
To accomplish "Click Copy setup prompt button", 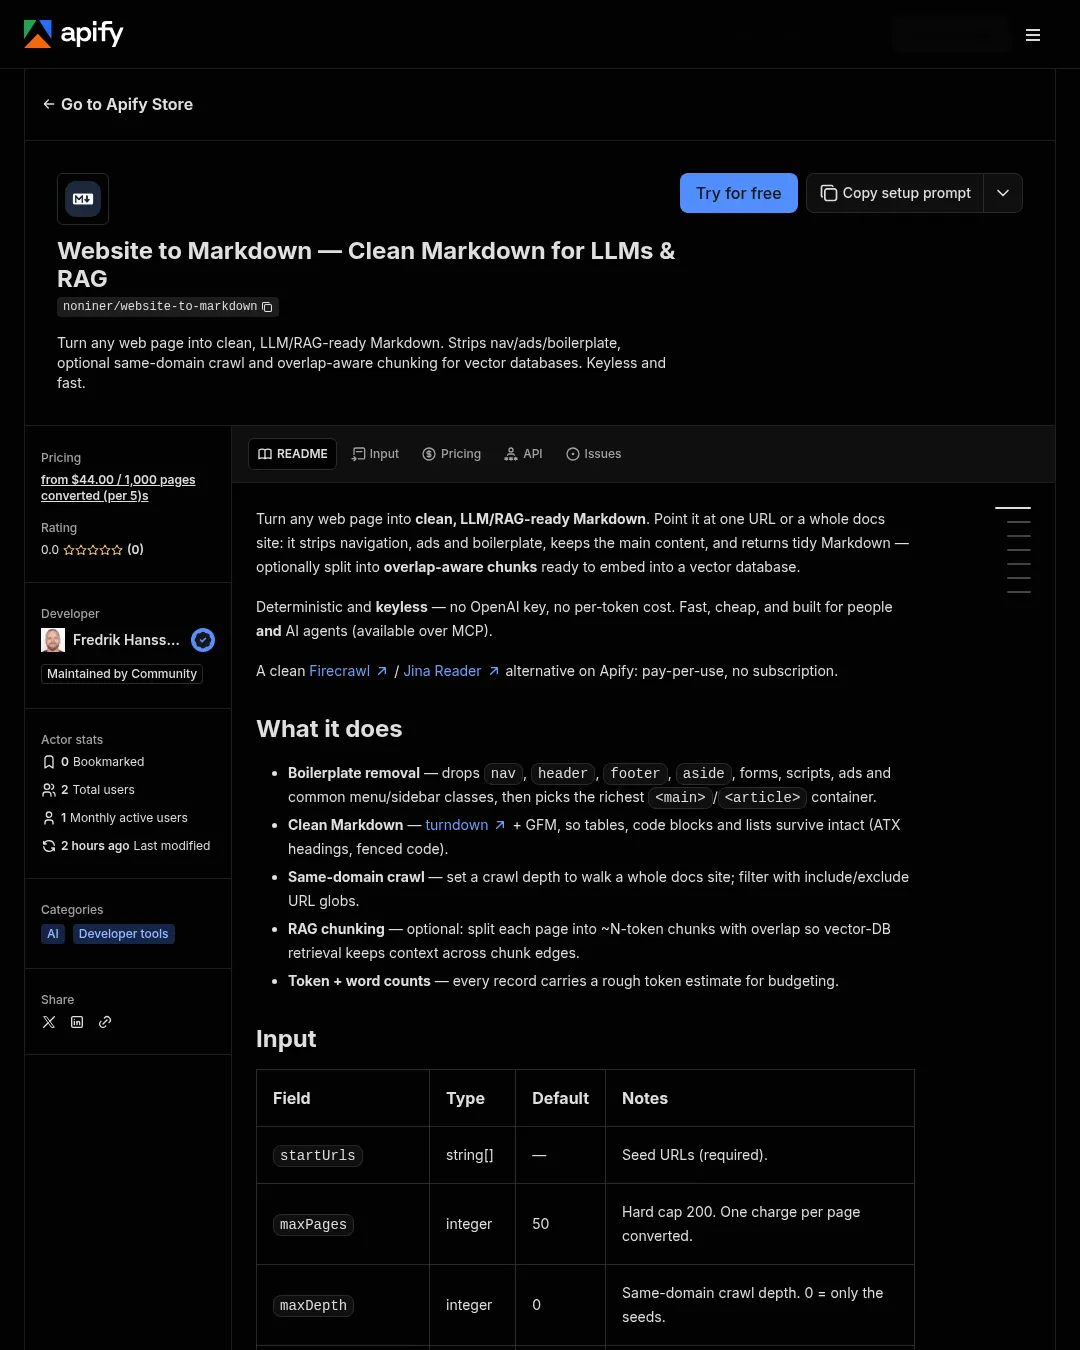I will [895, 193].
